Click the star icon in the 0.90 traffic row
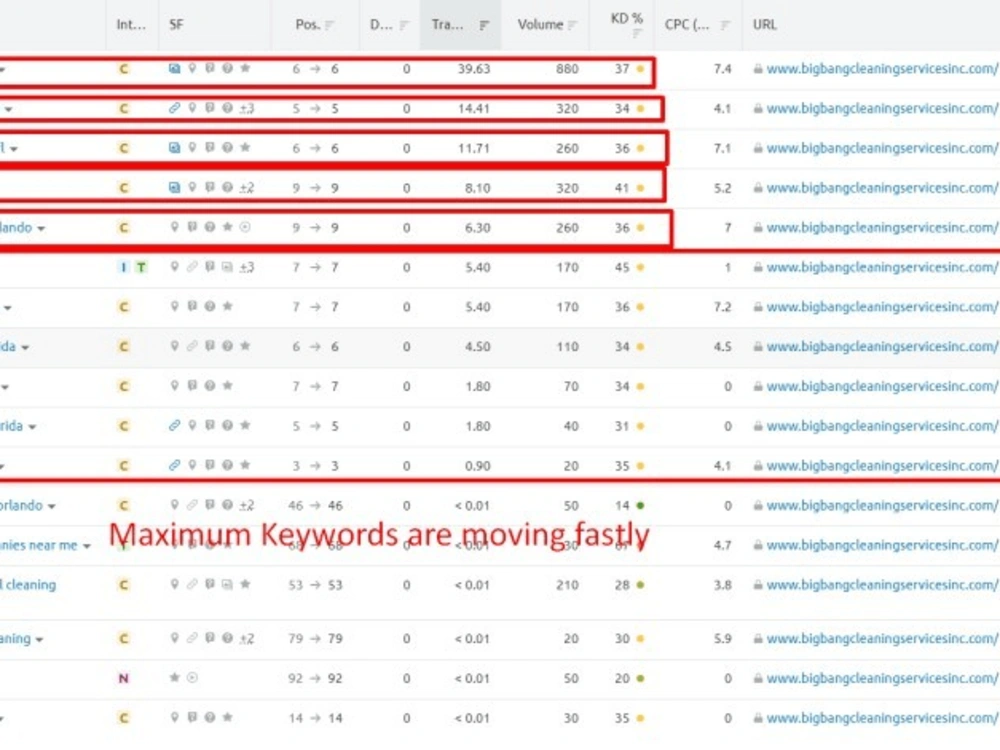Screen dimensions: 1000x750 [x=245, y=465]
